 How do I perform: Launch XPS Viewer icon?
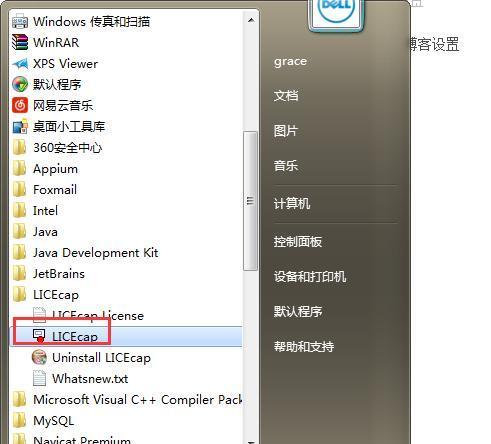(20, 64)
